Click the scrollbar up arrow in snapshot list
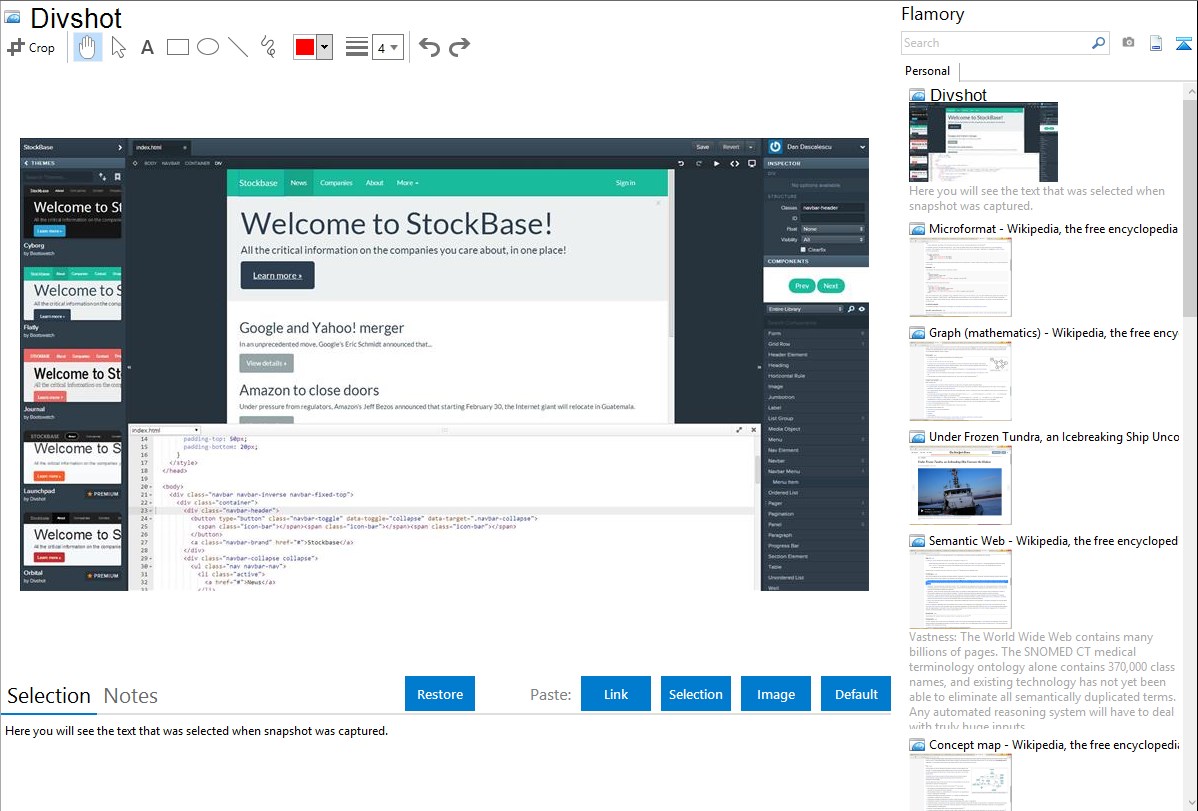 1190,92
